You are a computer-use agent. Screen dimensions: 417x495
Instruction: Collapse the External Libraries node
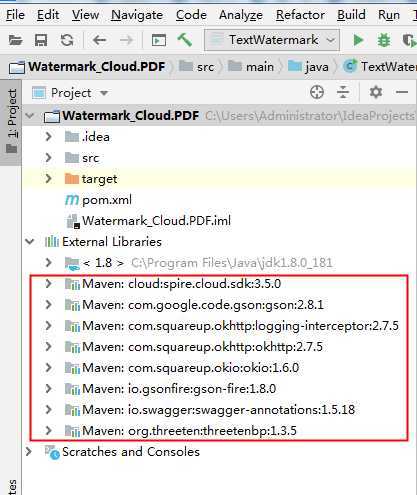tap(30, 241)
